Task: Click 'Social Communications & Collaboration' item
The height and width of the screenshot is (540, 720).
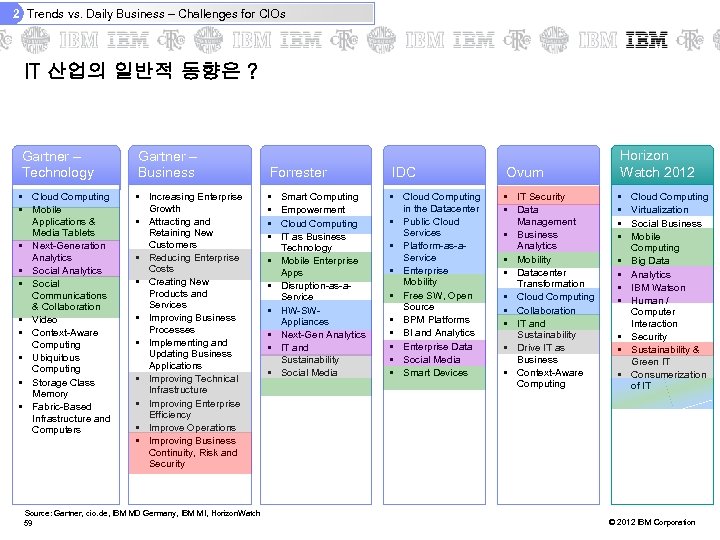Action: (x=69, y=295)
